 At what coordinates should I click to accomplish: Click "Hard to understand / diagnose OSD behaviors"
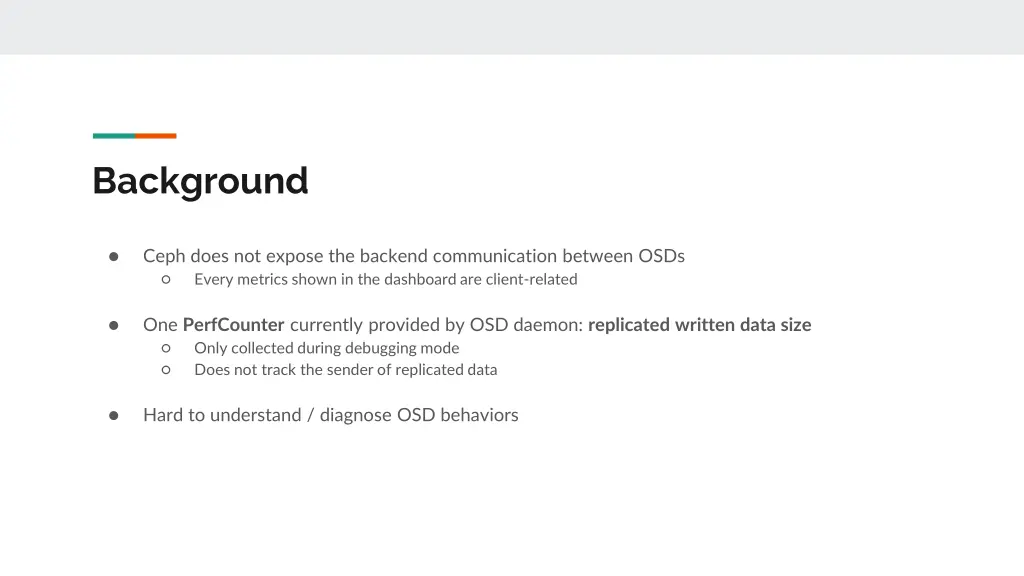[x=330, y=415]
